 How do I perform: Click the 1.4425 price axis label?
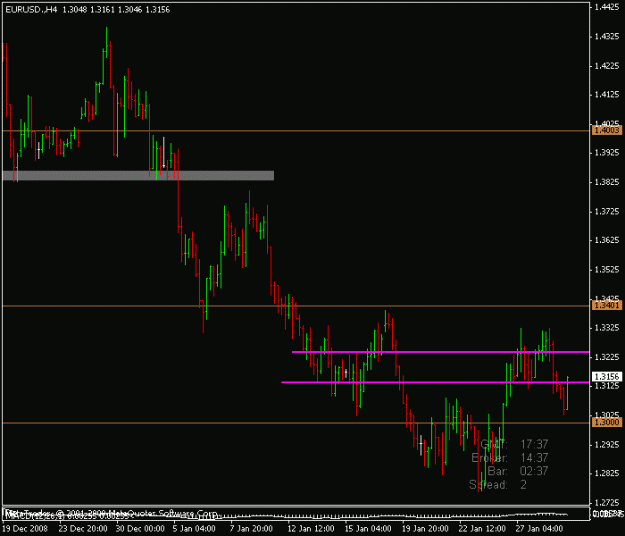pyautogui.click(x=607, y=7)
